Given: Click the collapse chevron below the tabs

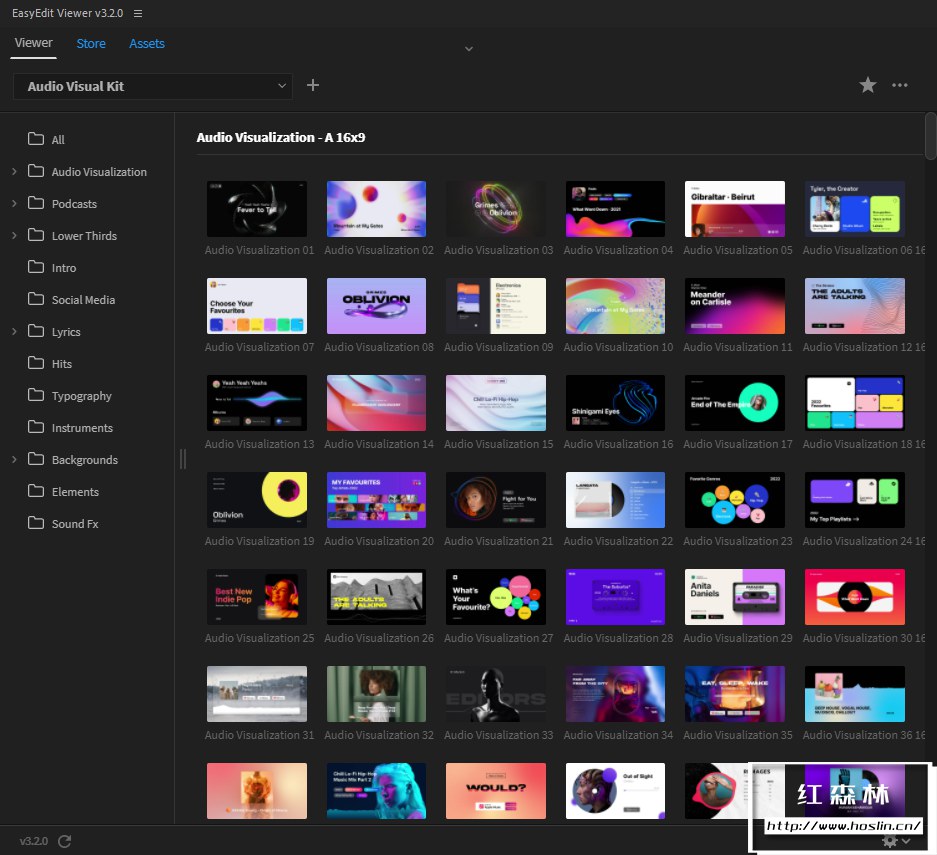Looking at the screenshot, I should (x=468, y=48).
